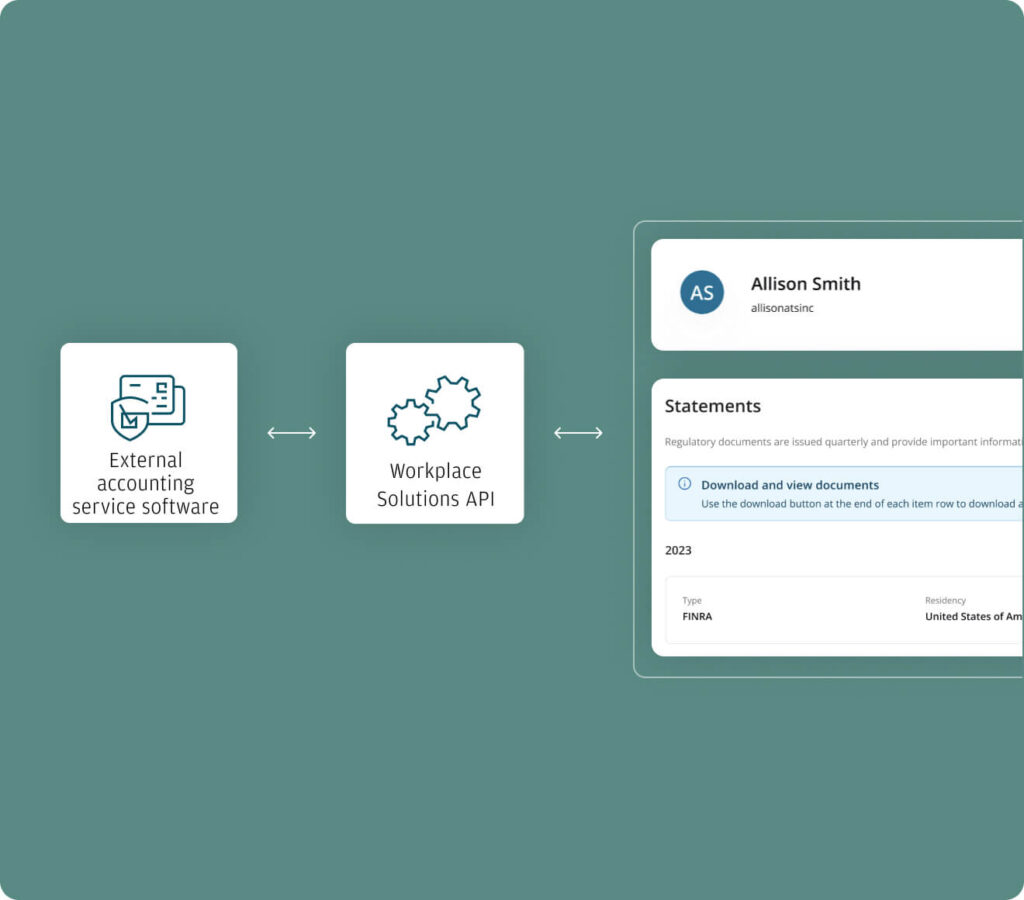Click the allisonatsinc username
The image size is (1024, 900).
point(782,308)
